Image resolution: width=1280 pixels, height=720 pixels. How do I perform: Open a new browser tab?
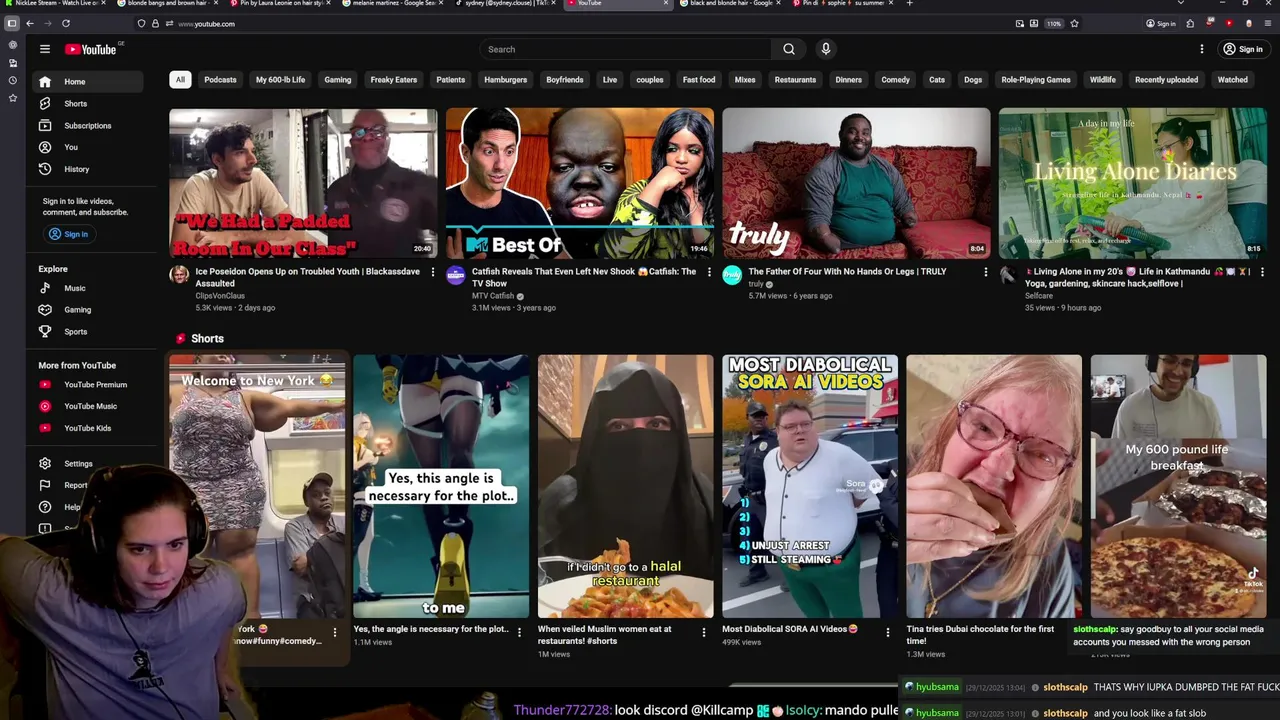point(909,3)
